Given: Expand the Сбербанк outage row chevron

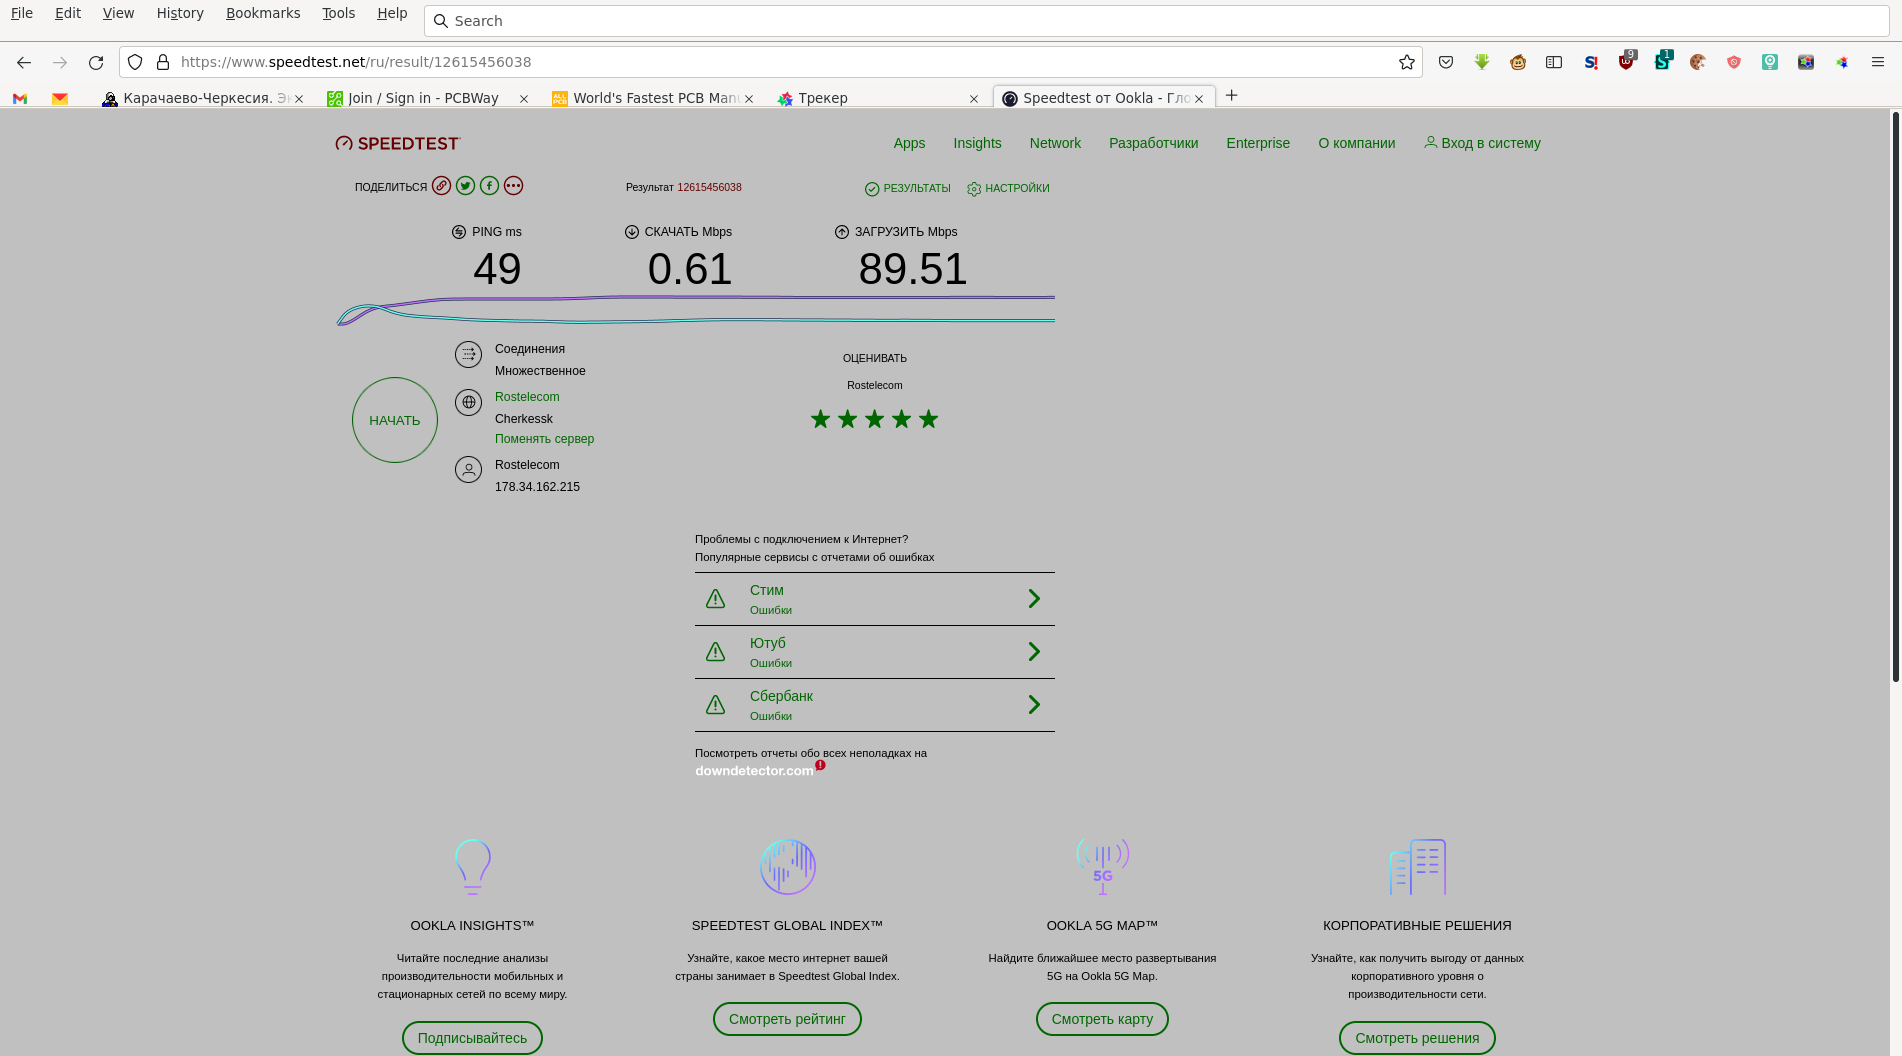Looking at the screenshot, I should 1034,705.
